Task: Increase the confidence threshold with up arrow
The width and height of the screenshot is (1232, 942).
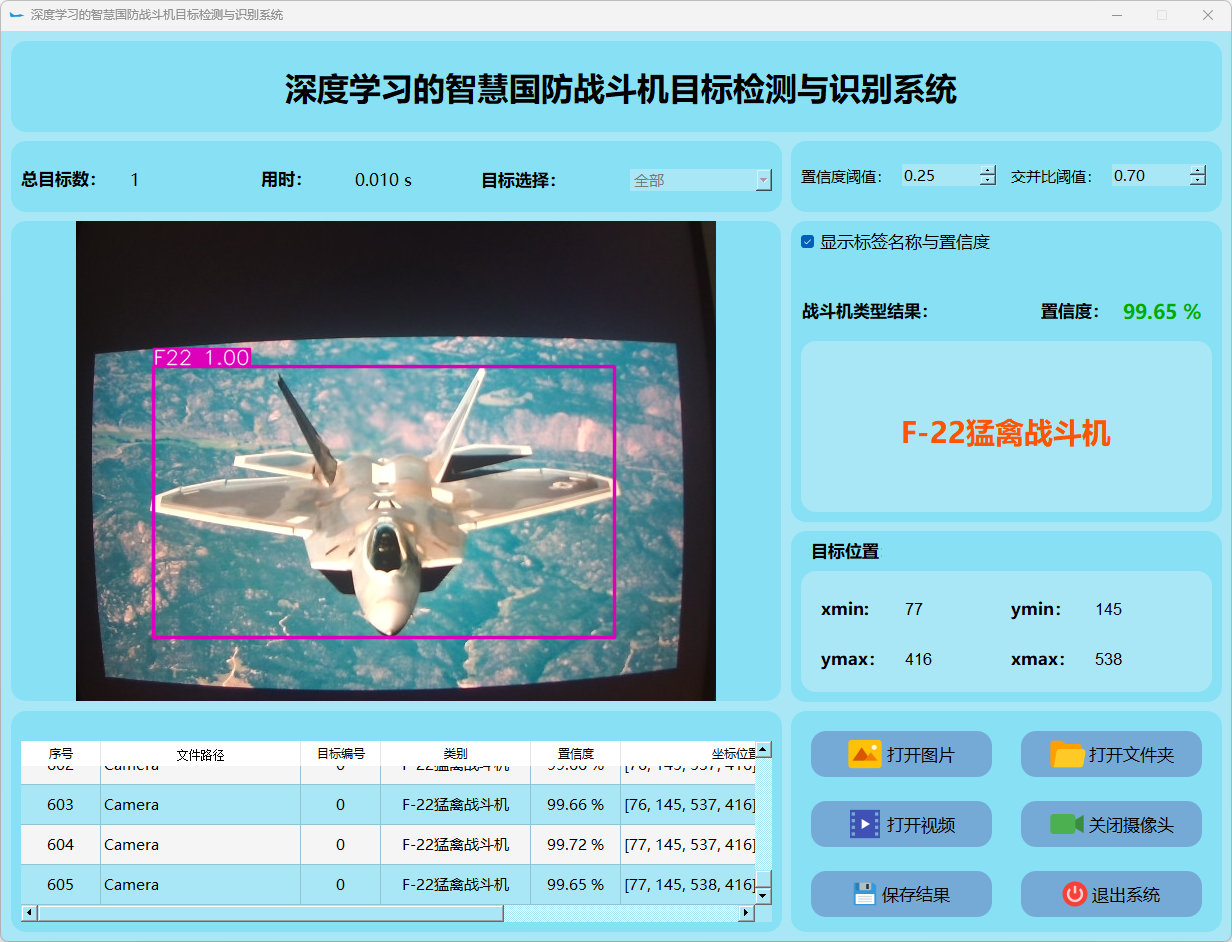Action: tap(988, 170)
